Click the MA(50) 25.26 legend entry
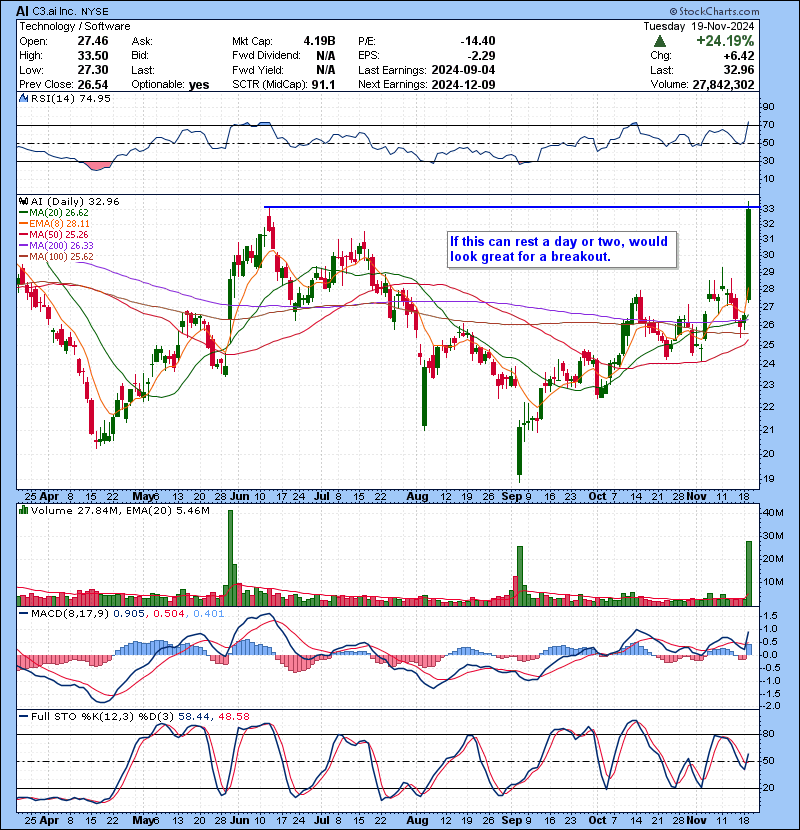This screenshot has width=800, height=830. click(54, 234)
